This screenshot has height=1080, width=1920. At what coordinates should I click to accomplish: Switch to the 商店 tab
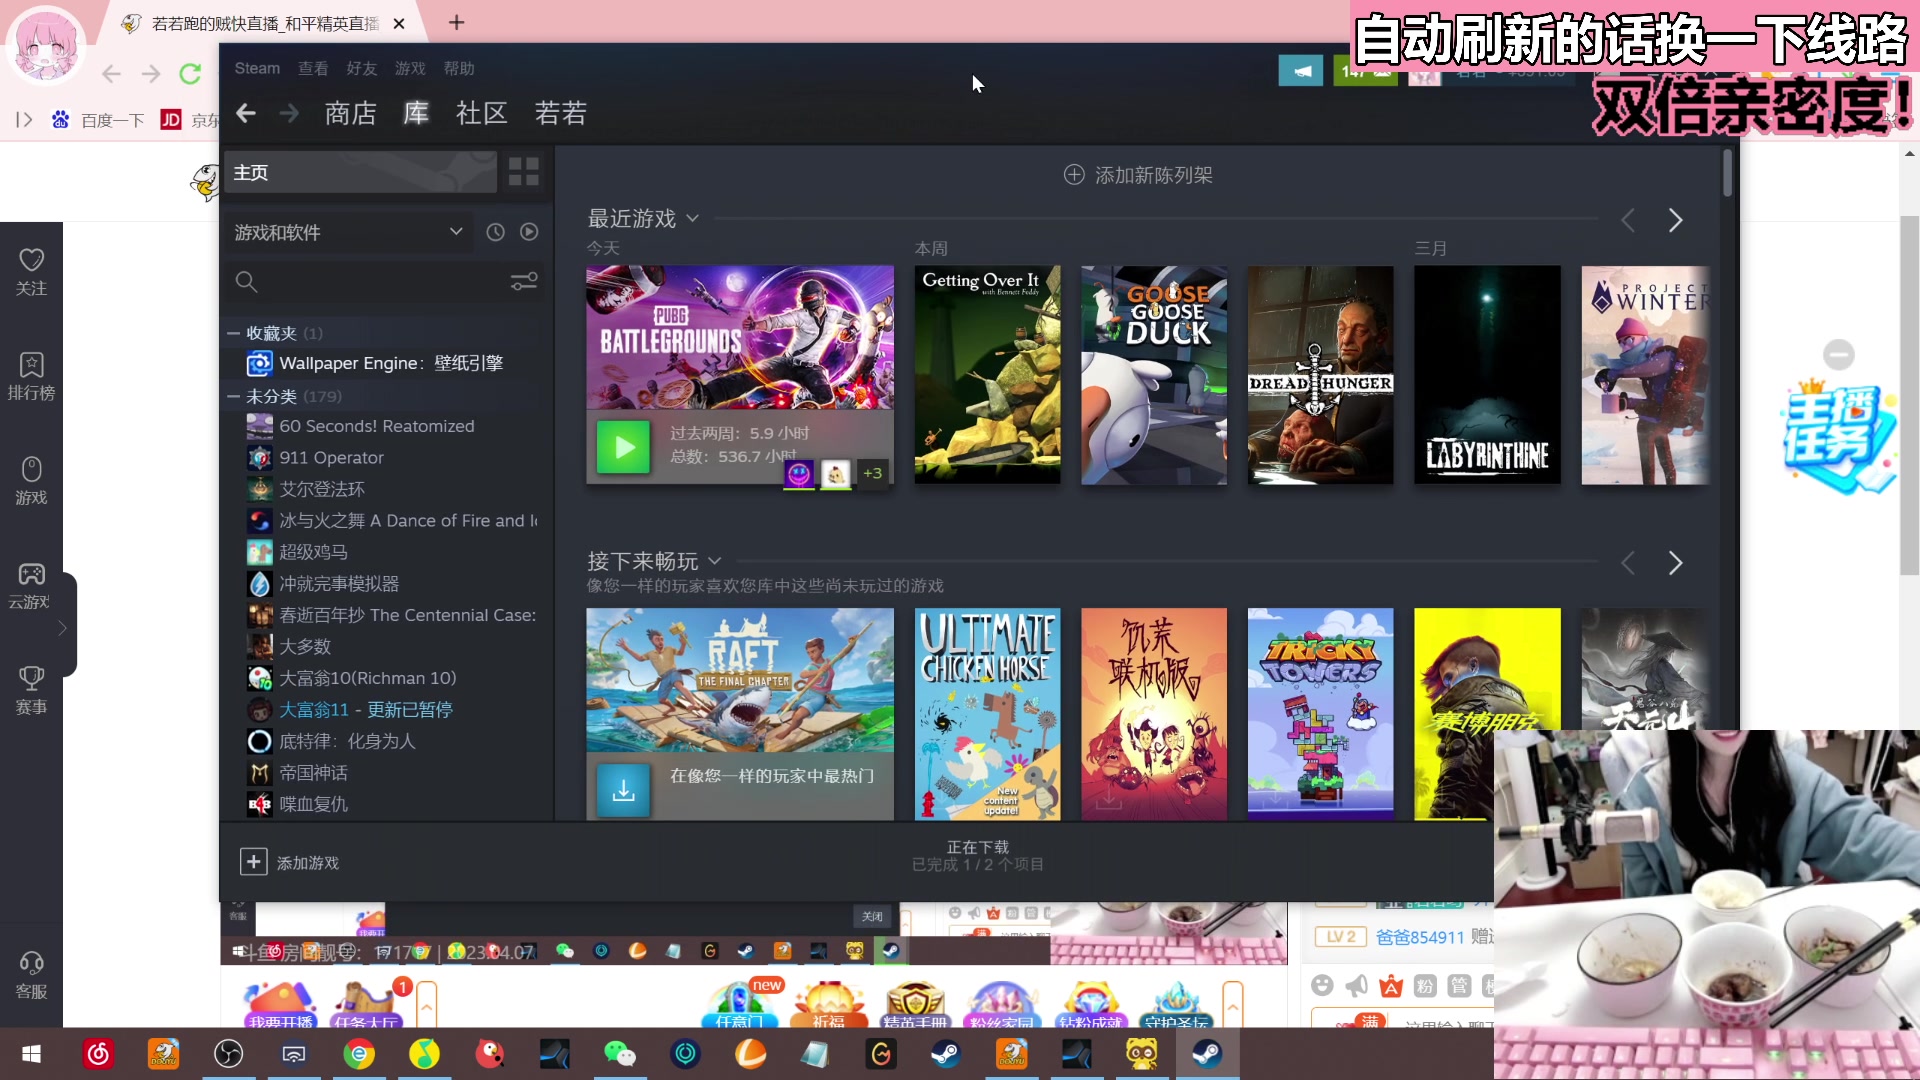point(350,113)
